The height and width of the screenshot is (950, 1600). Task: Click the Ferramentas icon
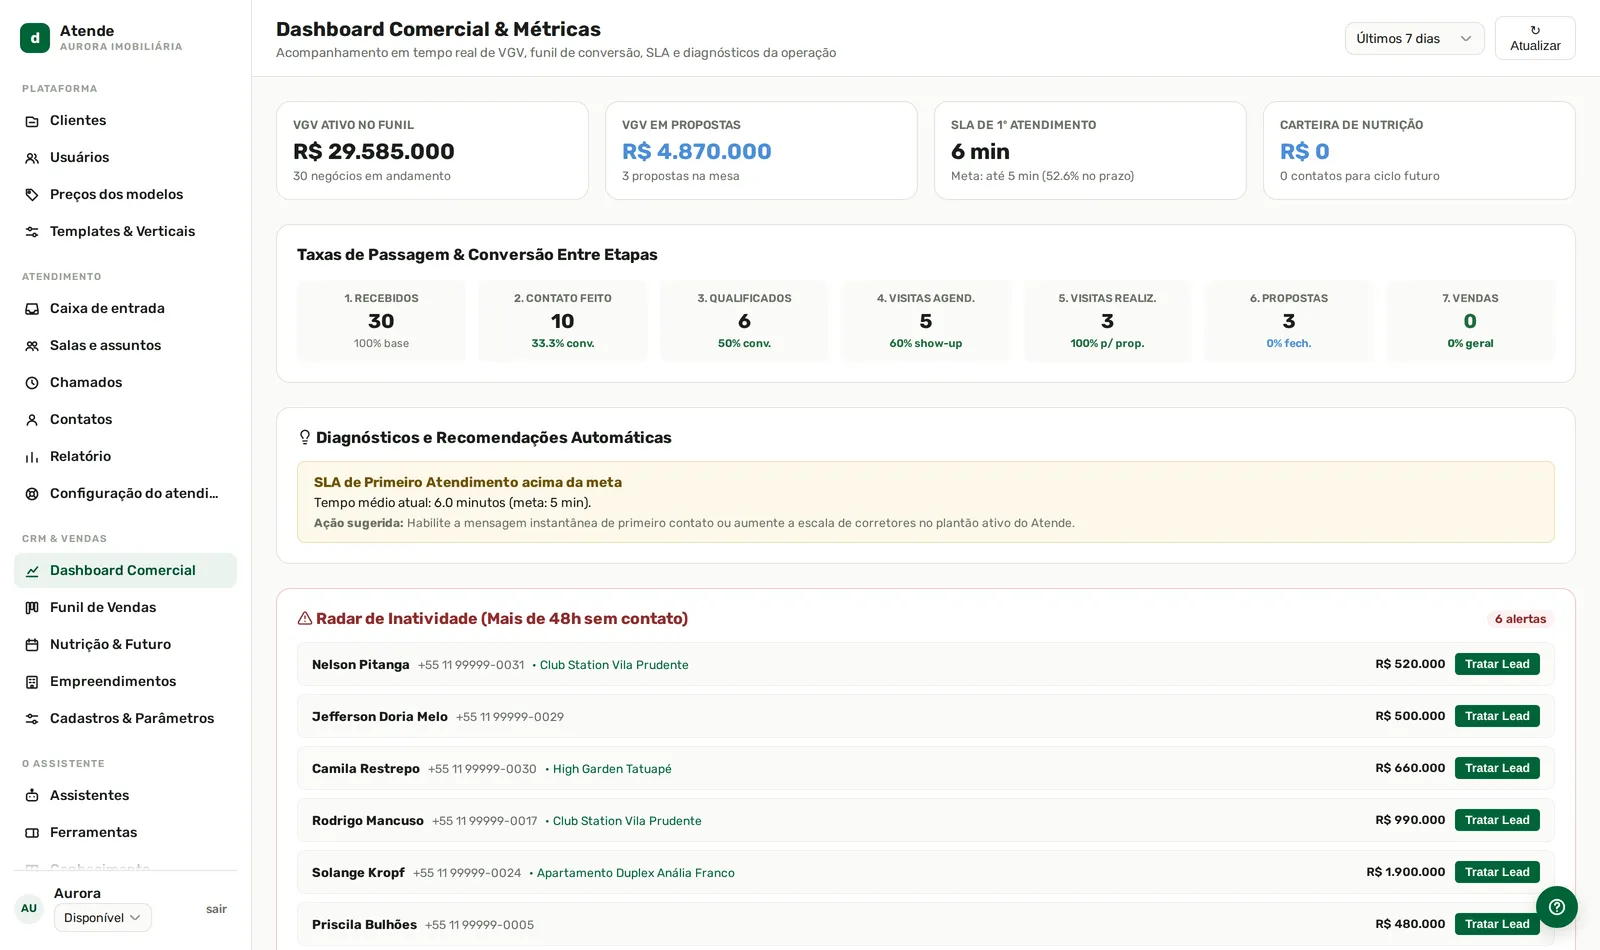(32, 833)
